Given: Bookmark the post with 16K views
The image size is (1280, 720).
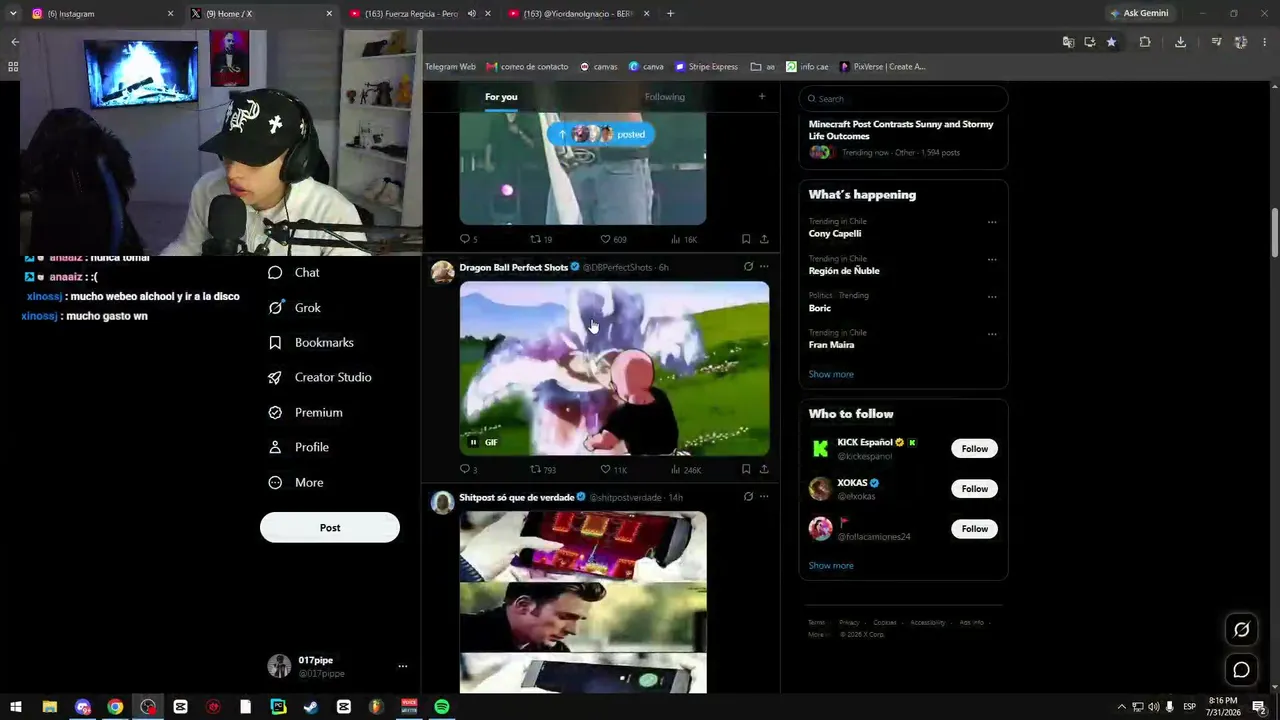Looking at the screenshot, I should (746, 239).
